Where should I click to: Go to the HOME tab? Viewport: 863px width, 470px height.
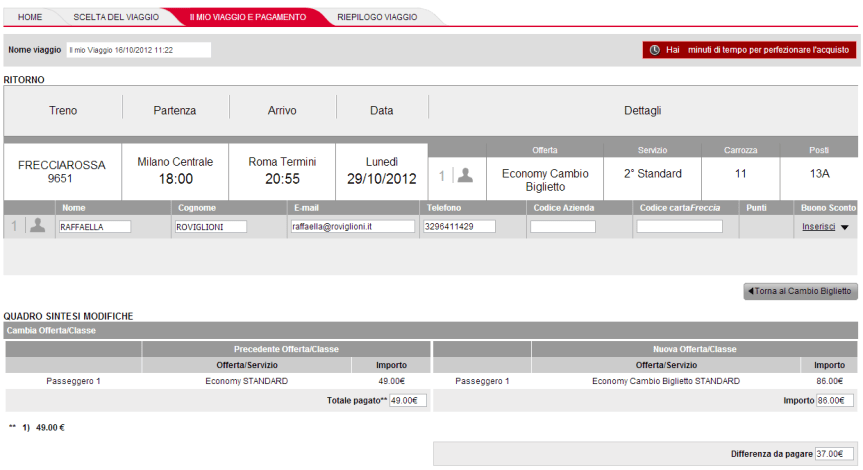(30, 17)
